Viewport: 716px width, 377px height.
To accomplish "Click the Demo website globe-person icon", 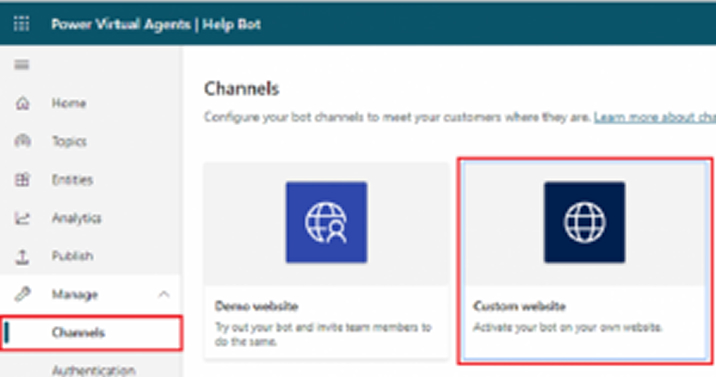I will pyautogui.click(x=326, y=222).
